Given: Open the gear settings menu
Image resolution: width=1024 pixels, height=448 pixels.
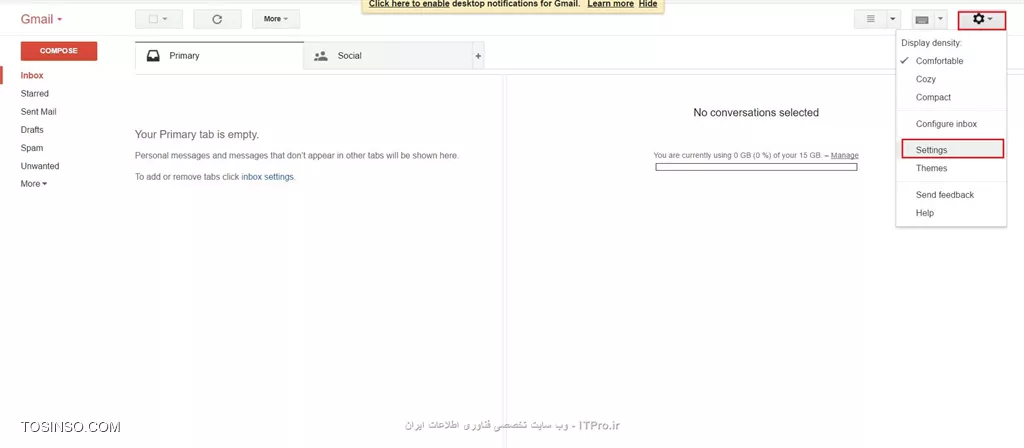Looking at the screenshot, I should click(x=982, y=20).
